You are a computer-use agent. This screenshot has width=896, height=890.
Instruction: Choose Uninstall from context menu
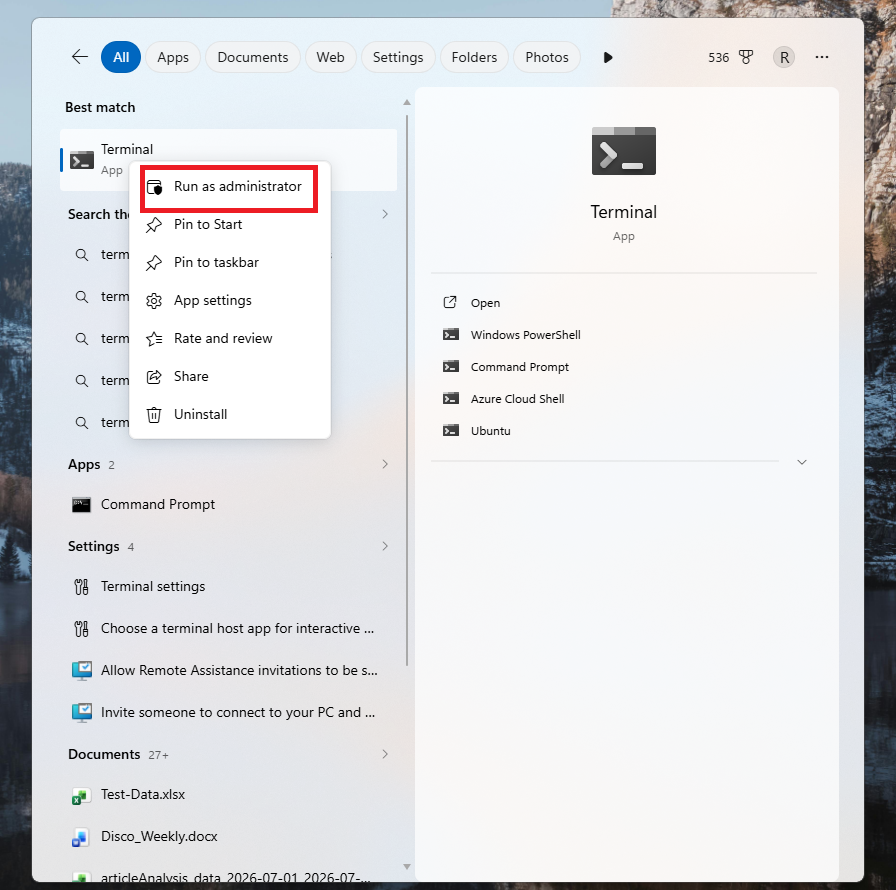pyautogui.click(x=229, y=415)
